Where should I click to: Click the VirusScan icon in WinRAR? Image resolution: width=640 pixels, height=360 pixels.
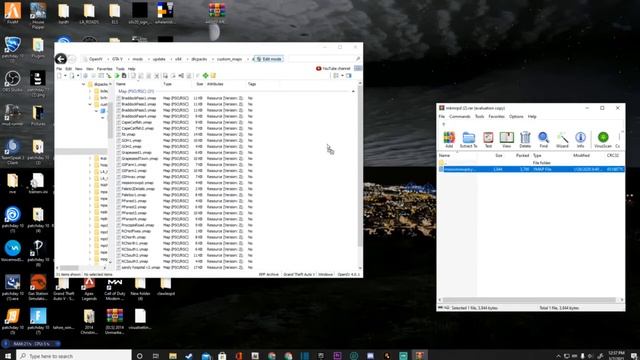point(603,139)
